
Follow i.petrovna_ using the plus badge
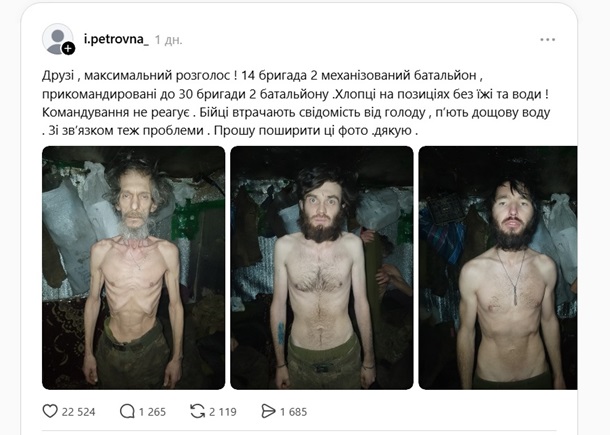pyautogui.click(x=68, y=48)
